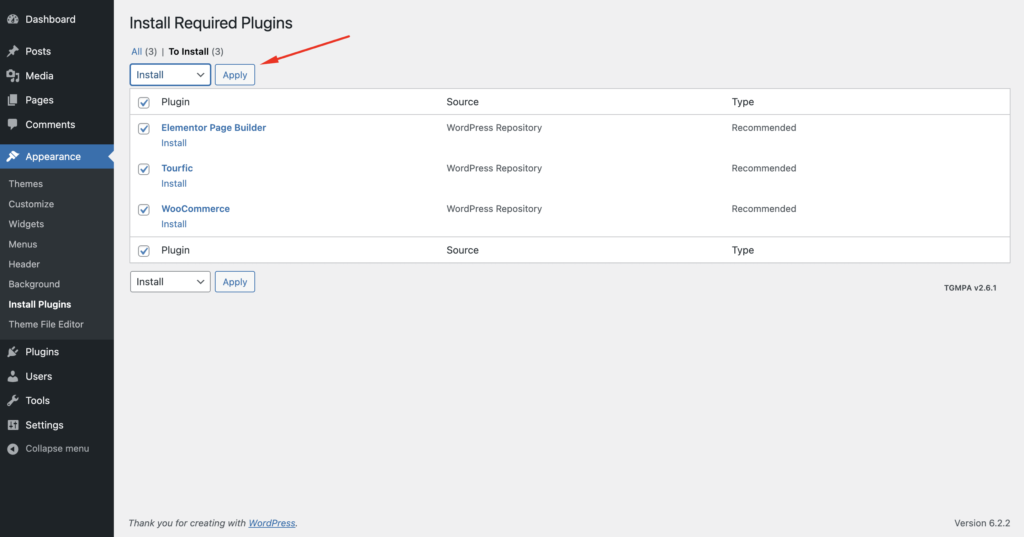Open the Theme File Editor

pyautogui.click(x=46, y=324)
